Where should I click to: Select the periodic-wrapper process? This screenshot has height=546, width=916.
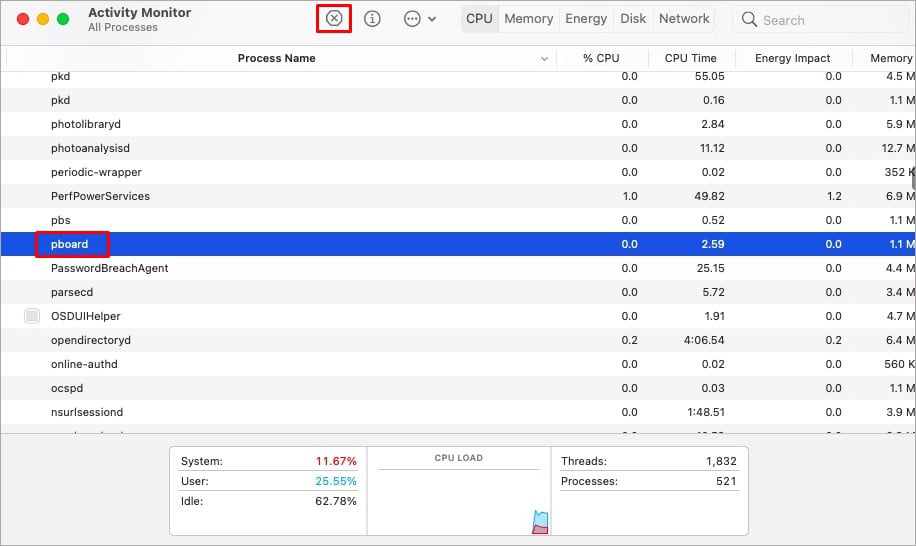click(96, 172)
